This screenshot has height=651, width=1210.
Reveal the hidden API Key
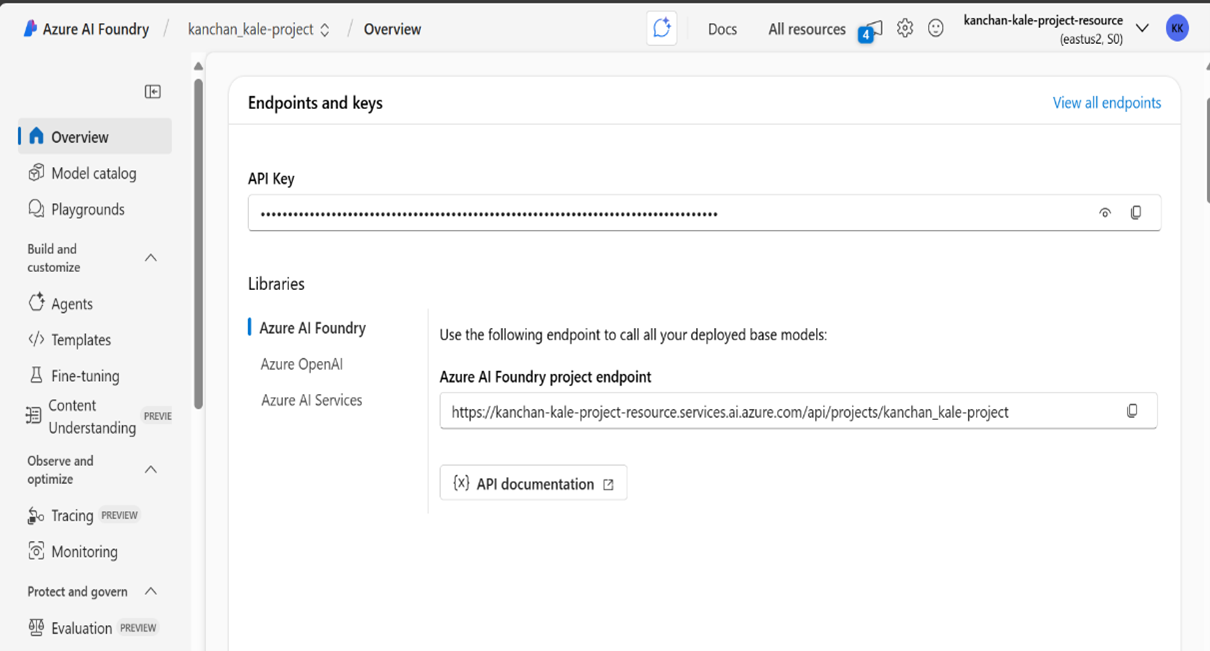pos(1104,212)
